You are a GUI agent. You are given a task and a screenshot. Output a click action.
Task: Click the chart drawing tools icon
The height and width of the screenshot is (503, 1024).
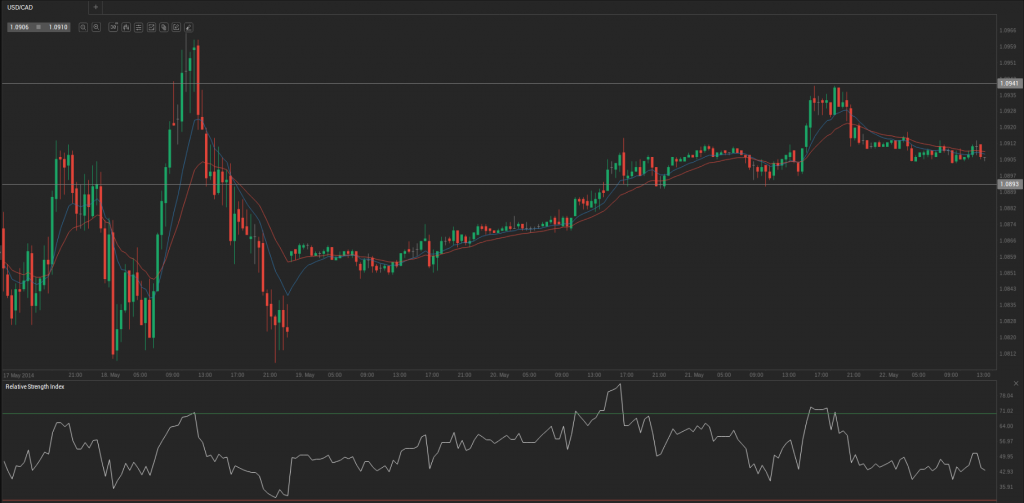(x=152, y=27)
